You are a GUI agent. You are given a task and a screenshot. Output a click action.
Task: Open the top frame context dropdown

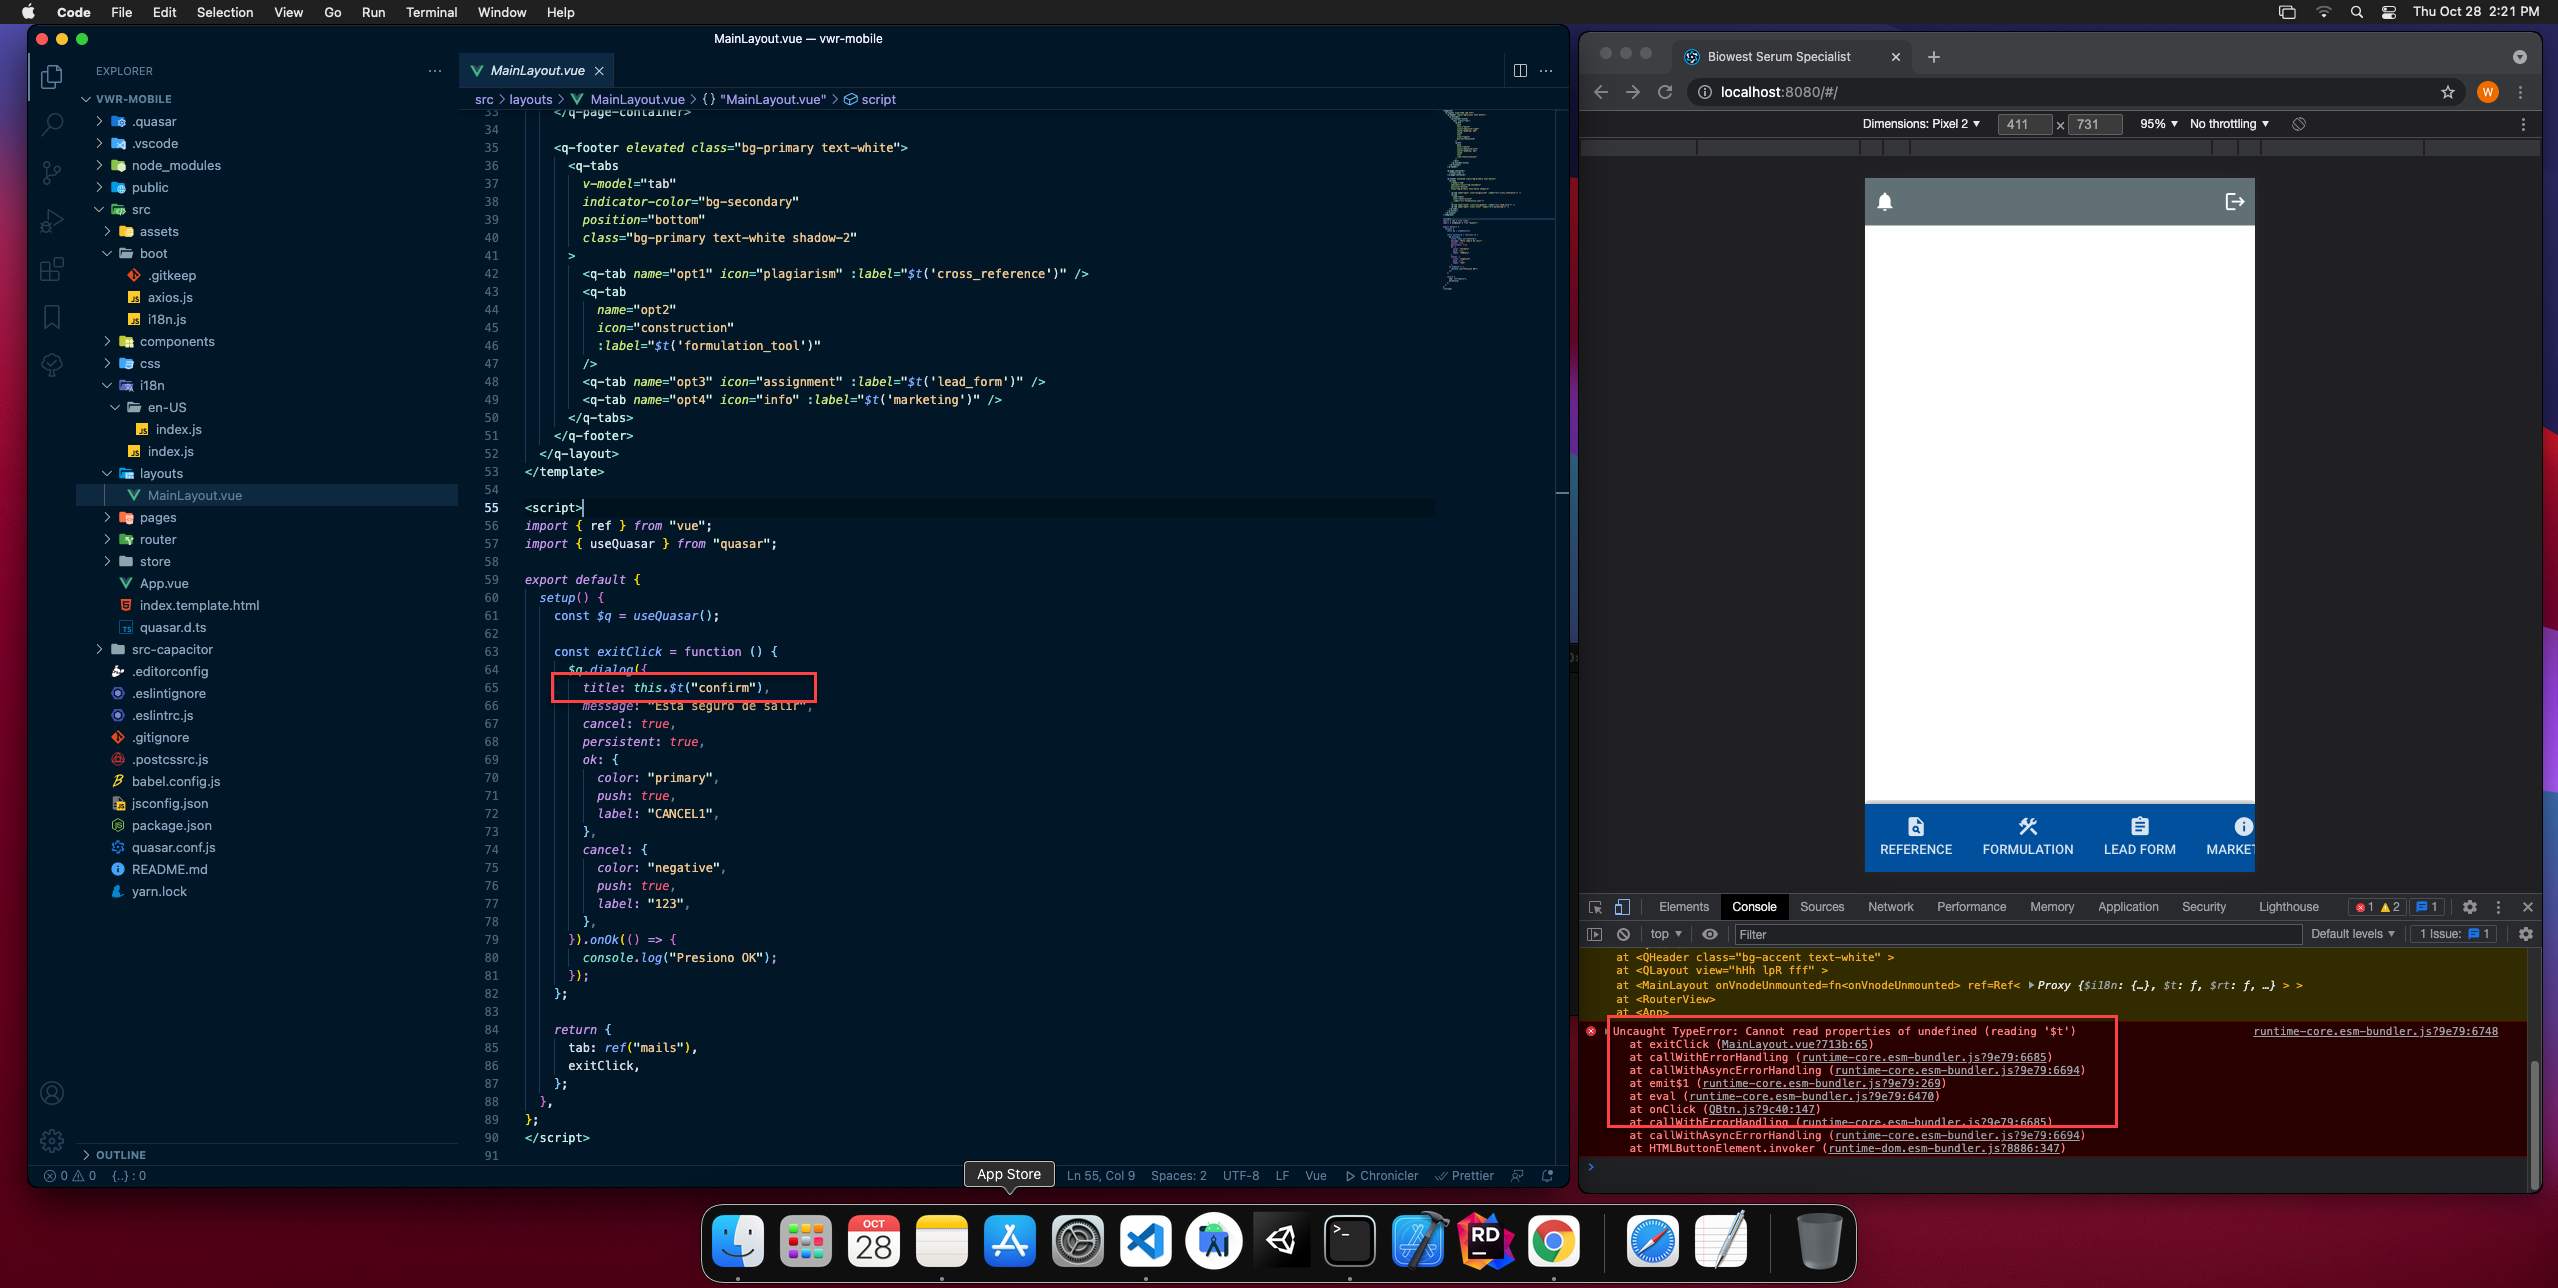[x=1663, y=934]
